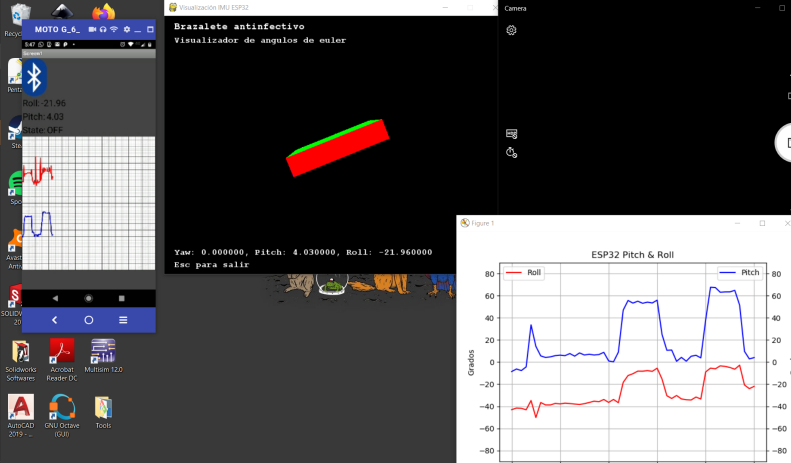Click the Roll legend entry in plot

525,272
